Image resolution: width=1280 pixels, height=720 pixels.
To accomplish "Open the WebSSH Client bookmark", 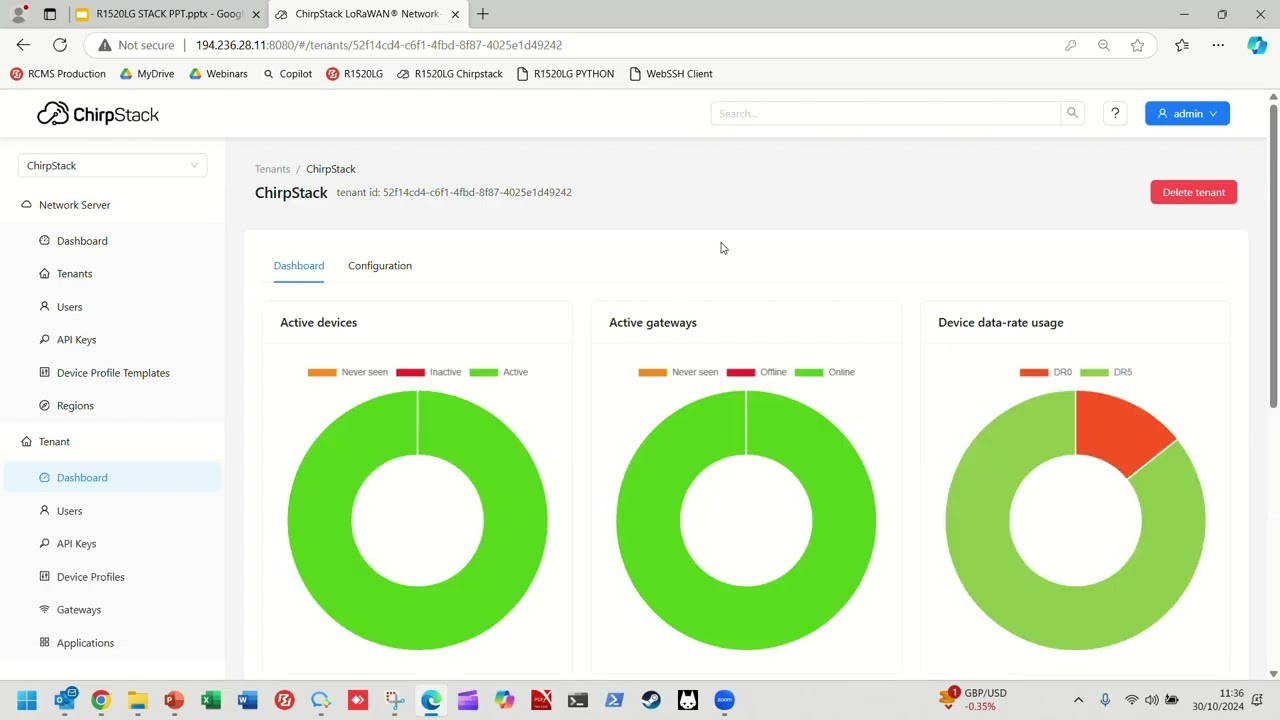I will click(671, 74).
